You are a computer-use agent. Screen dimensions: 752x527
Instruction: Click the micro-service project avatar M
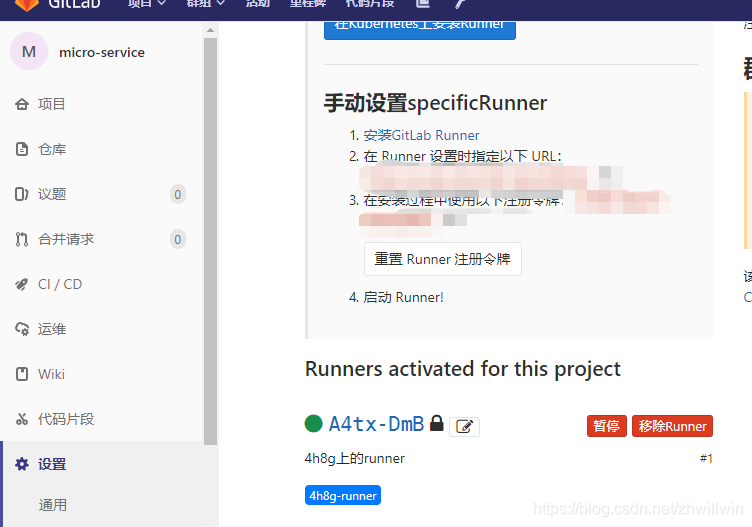pos(29,51)
